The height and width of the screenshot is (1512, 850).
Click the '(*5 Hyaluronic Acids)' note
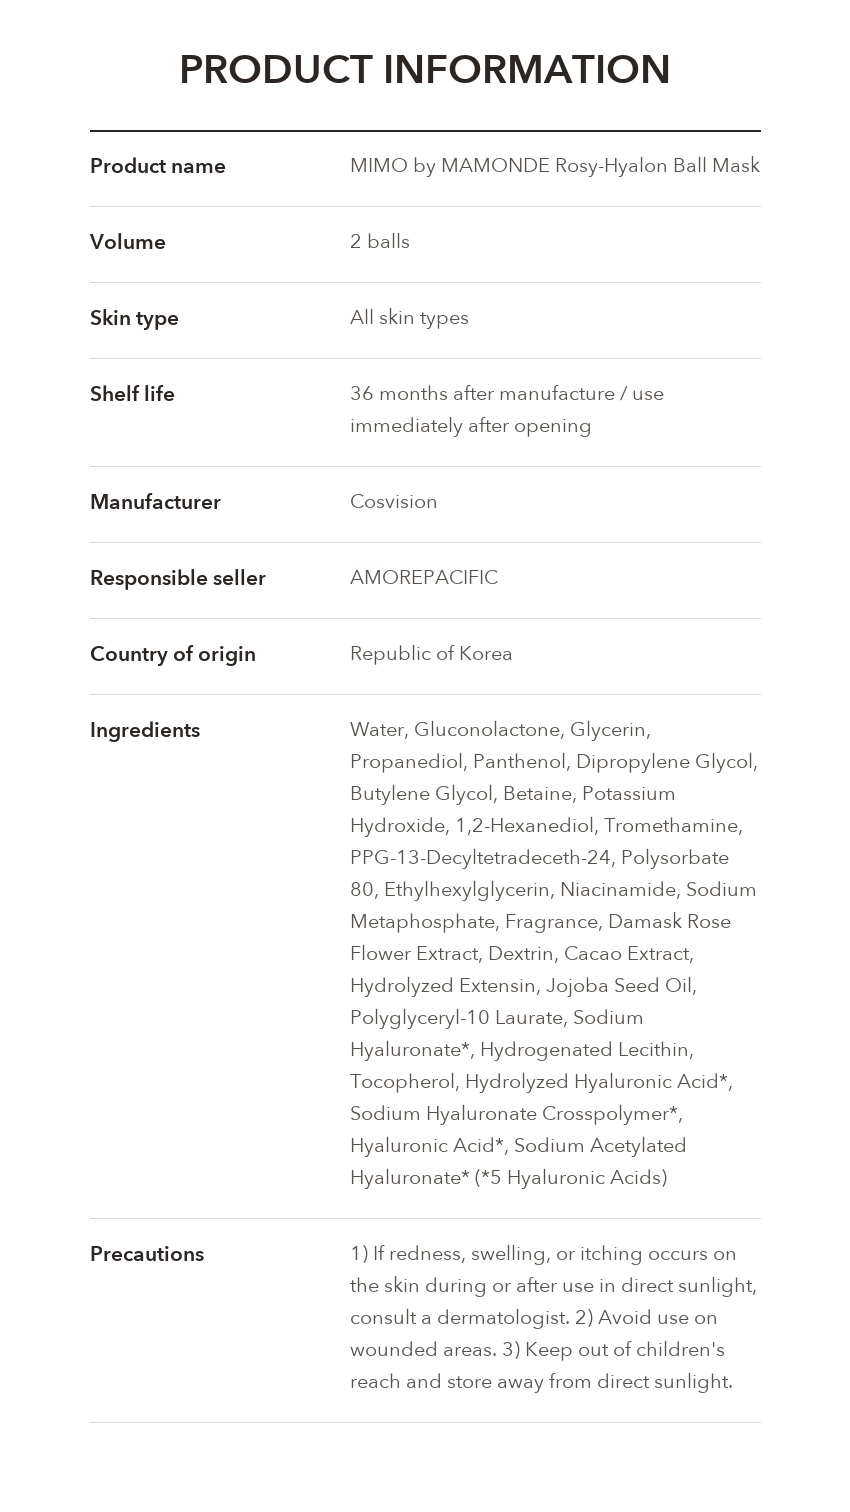(571, 1177)
